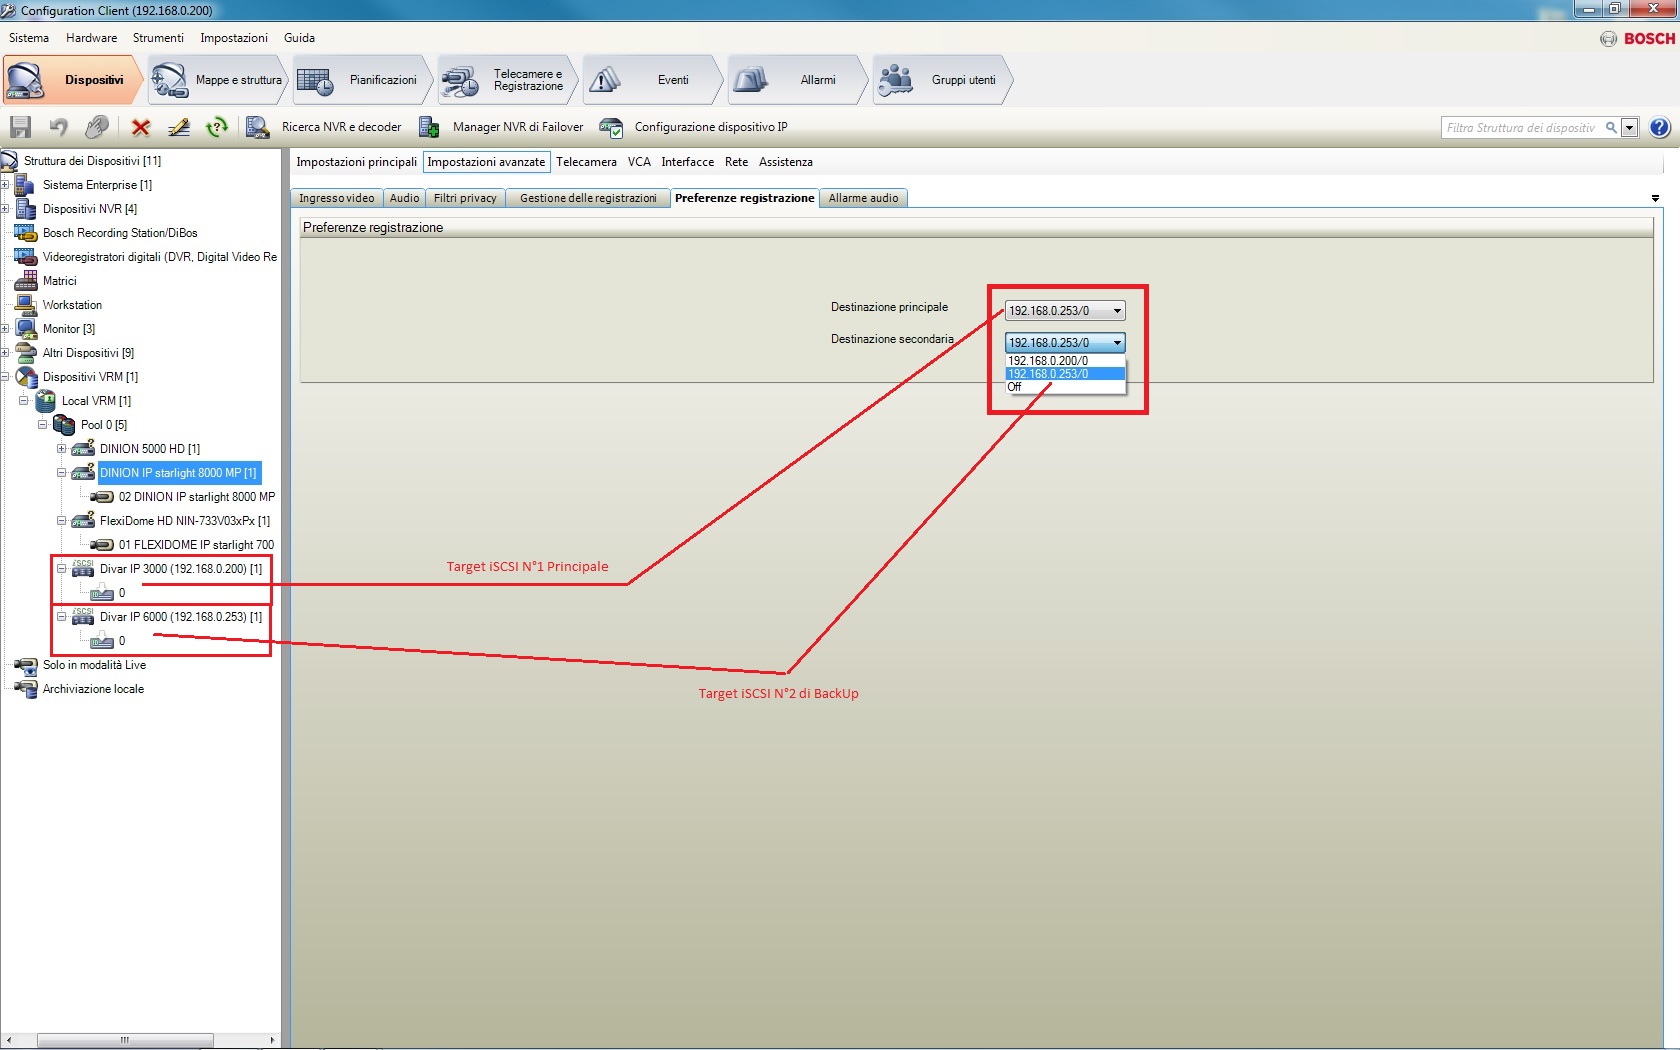This screenshot has height=1050, width=1680.
Task: Click the Monitor tree icon
Action: click(x=25, y=329)
